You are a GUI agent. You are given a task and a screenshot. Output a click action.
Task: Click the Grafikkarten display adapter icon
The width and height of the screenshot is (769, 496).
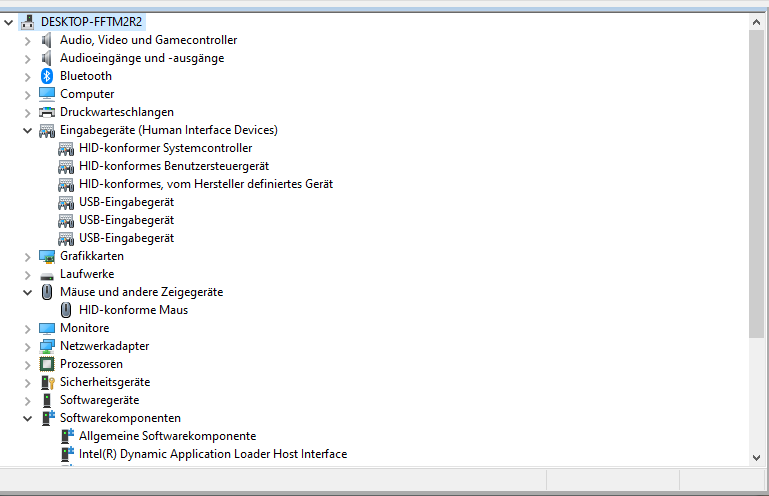pos(47,256)
